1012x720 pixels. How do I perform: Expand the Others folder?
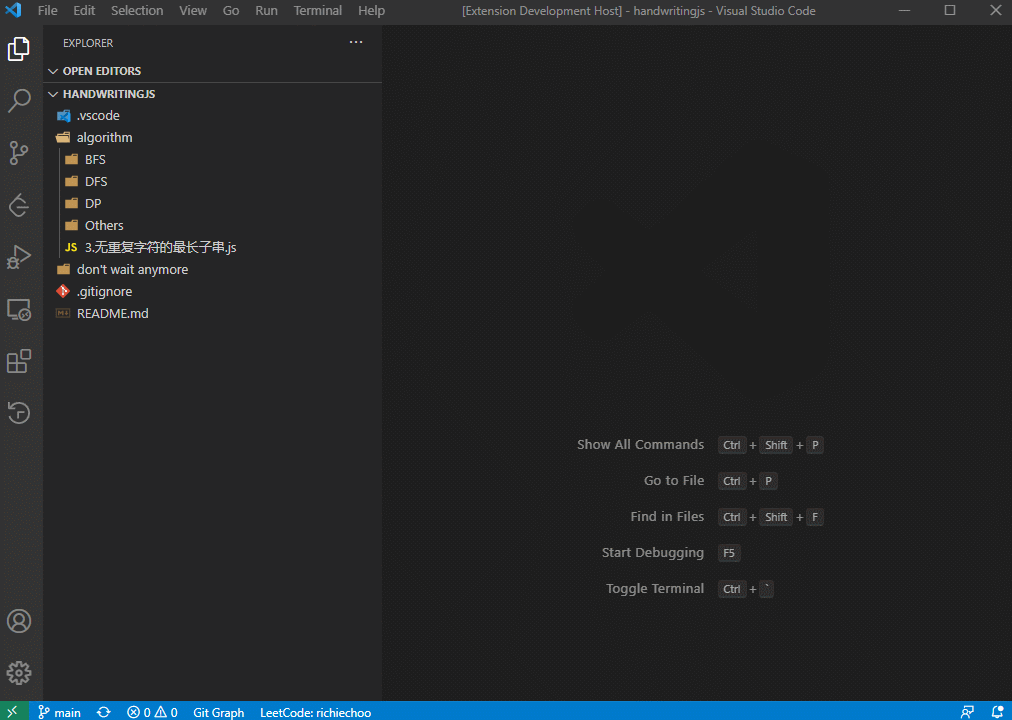click(x=213, y=225)
